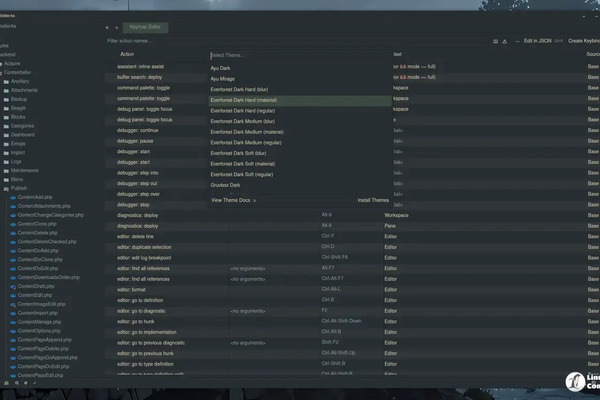Open the View Theme Docs link
Image resolution: width=600 pixels, height=400 pixels.
tap(232, 200)
